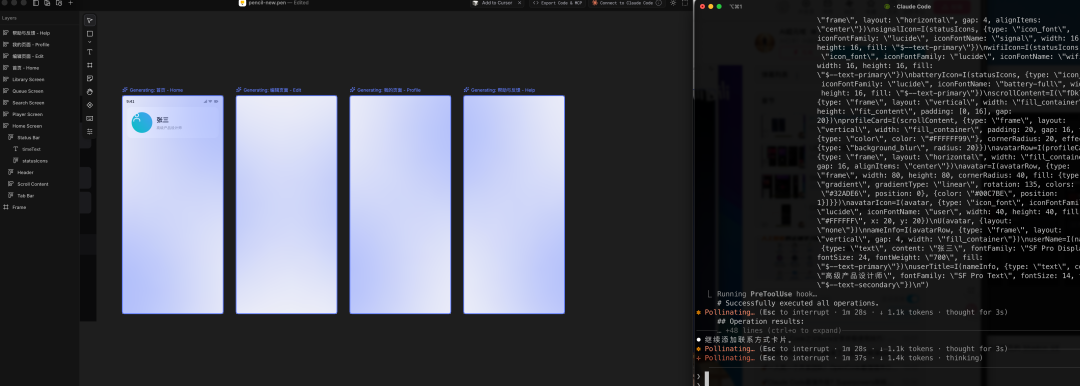Toggle the light/dark theme sun icon
This screenshot has width=1080, height=386.
coord(673,3)
